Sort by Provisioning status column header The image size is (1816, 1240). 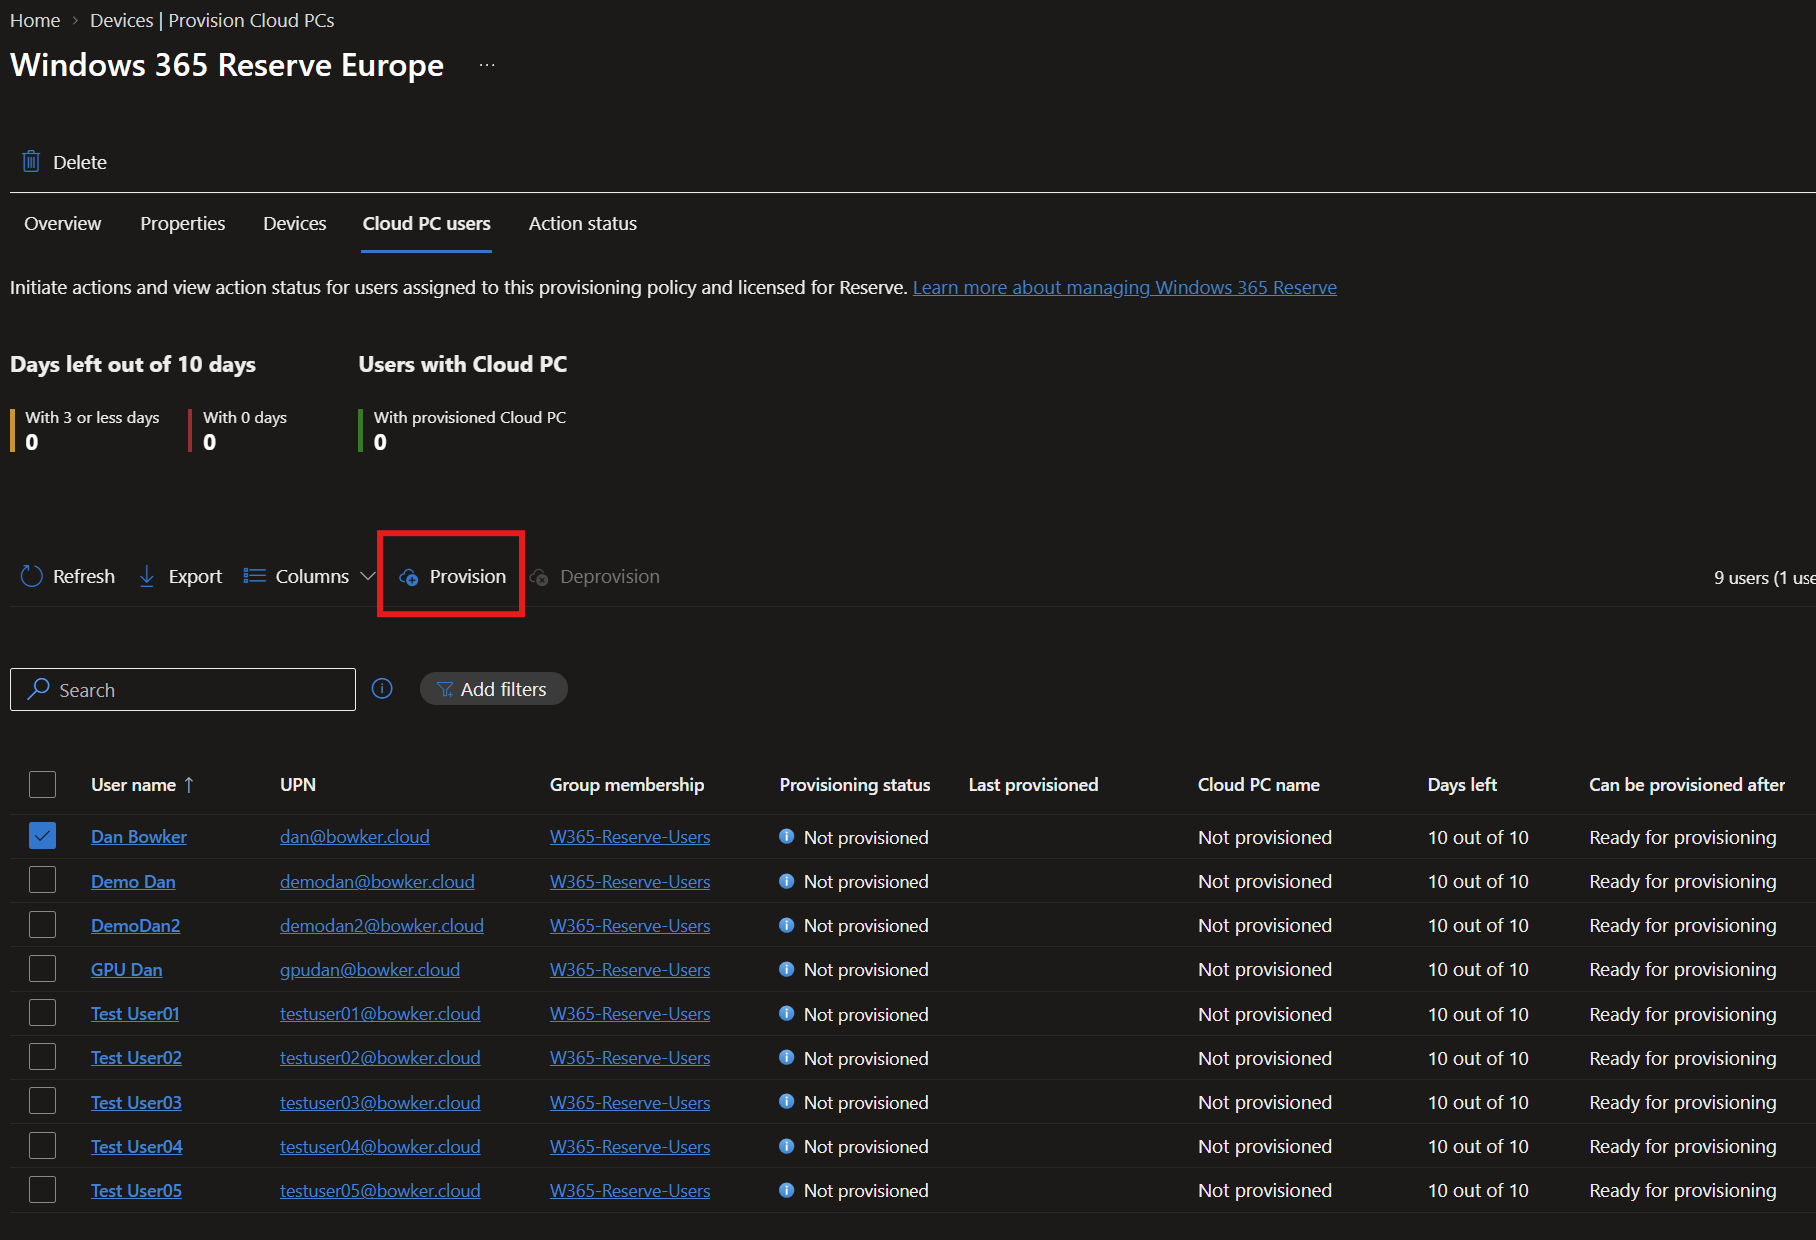pos(855,785)
